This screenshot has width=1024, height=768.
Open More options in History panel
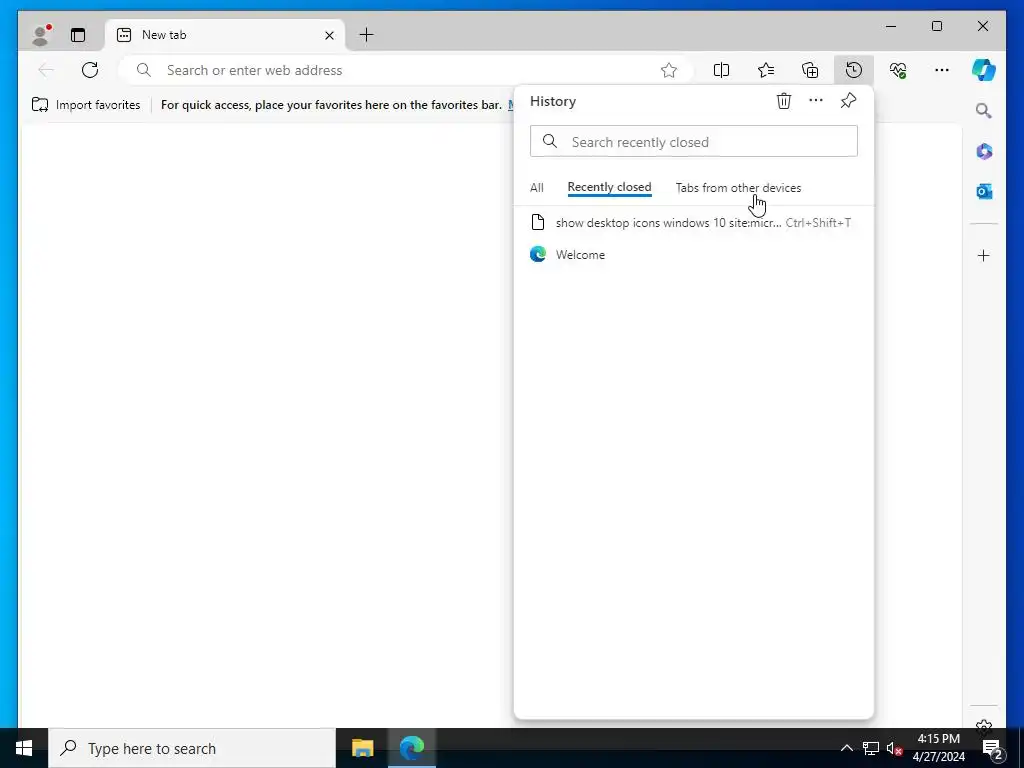pyautogui.click(x=816, y=101)
